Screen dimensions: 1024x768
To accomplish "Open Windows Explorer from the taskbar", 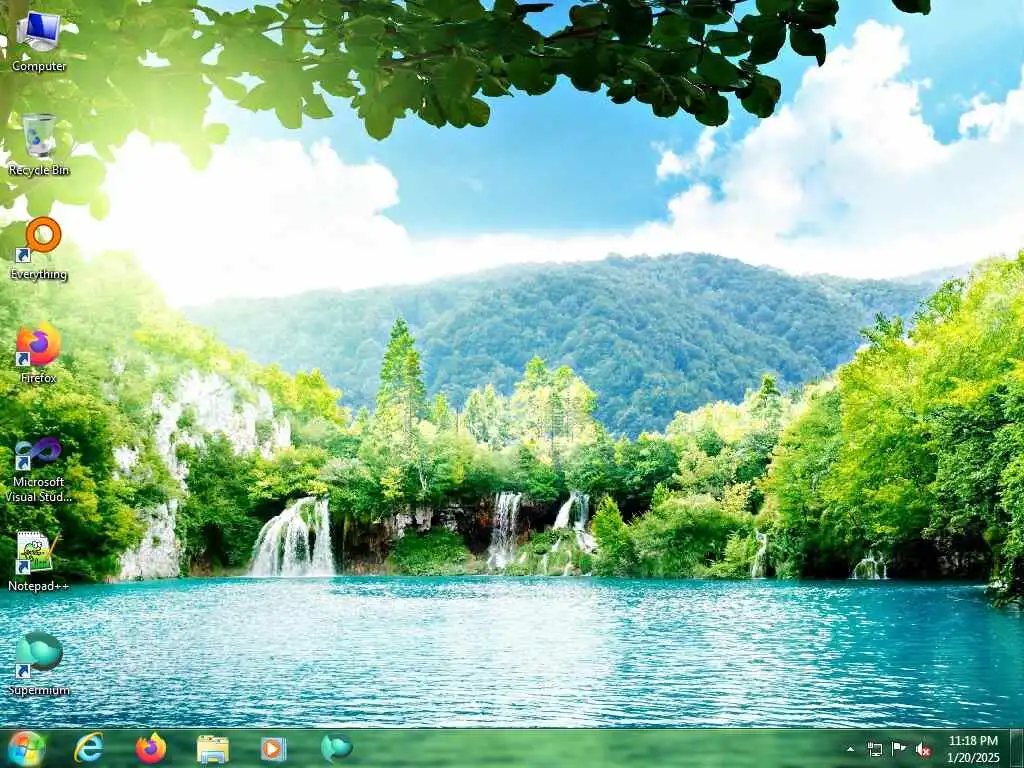I will pyautogui.click(x=212, y=749).
